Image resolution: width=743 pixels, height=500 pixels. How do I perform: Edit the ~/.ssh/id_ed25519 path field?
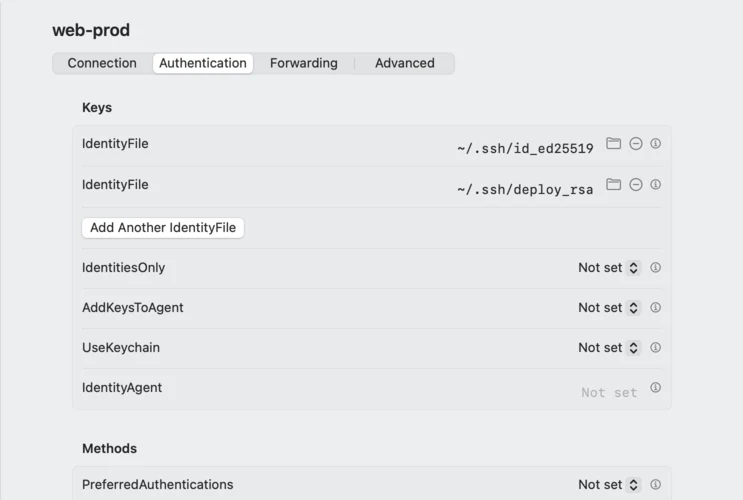[x=525, y=148]
